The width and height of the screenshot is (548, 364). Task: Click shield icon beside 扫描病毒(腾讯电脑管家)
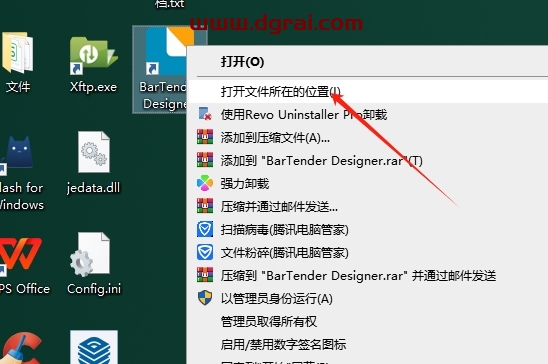coord(205,230)
